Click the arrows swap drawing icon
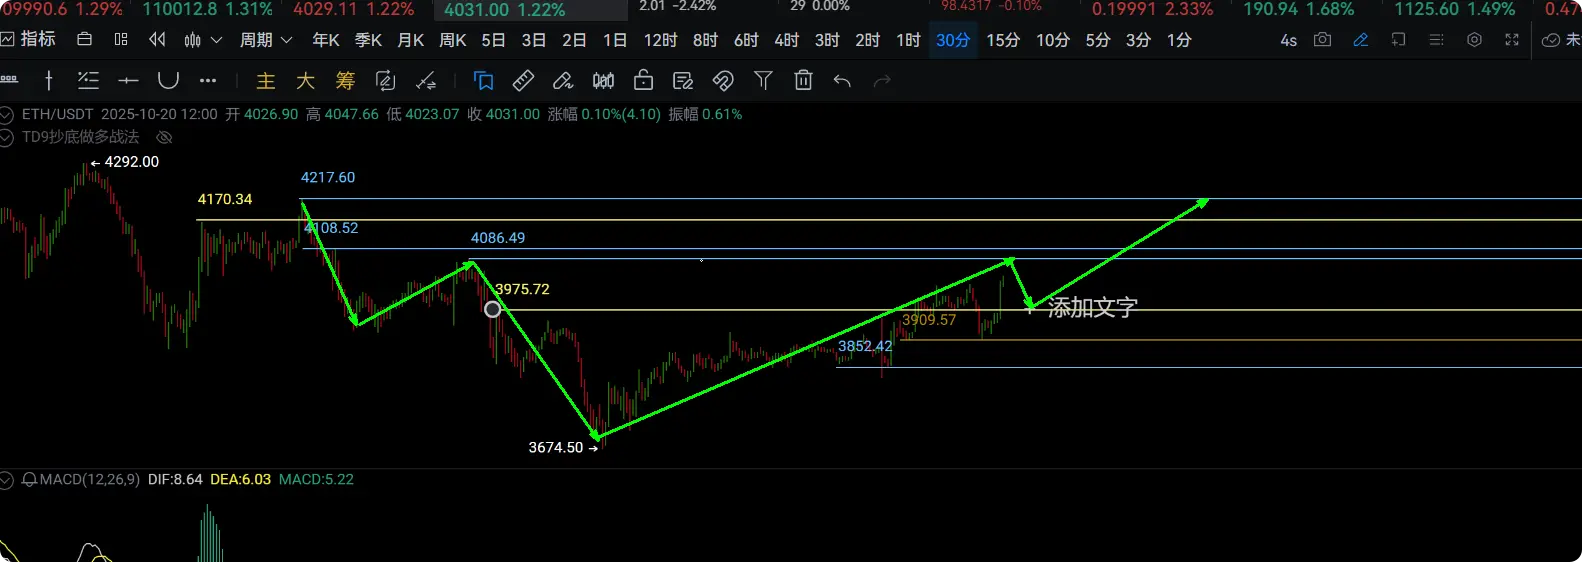 pyautogui.click(x=426, y=81)
